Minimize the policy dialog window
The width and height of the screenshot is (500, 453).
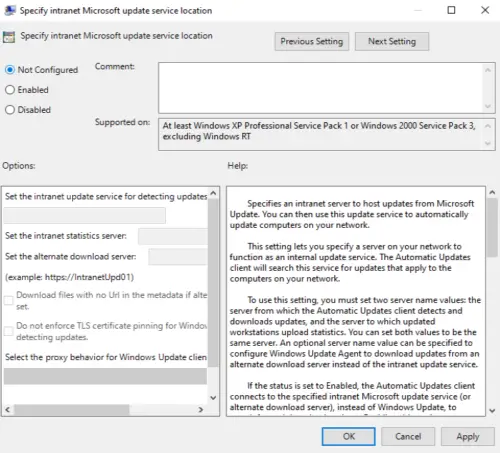(418, 10)
